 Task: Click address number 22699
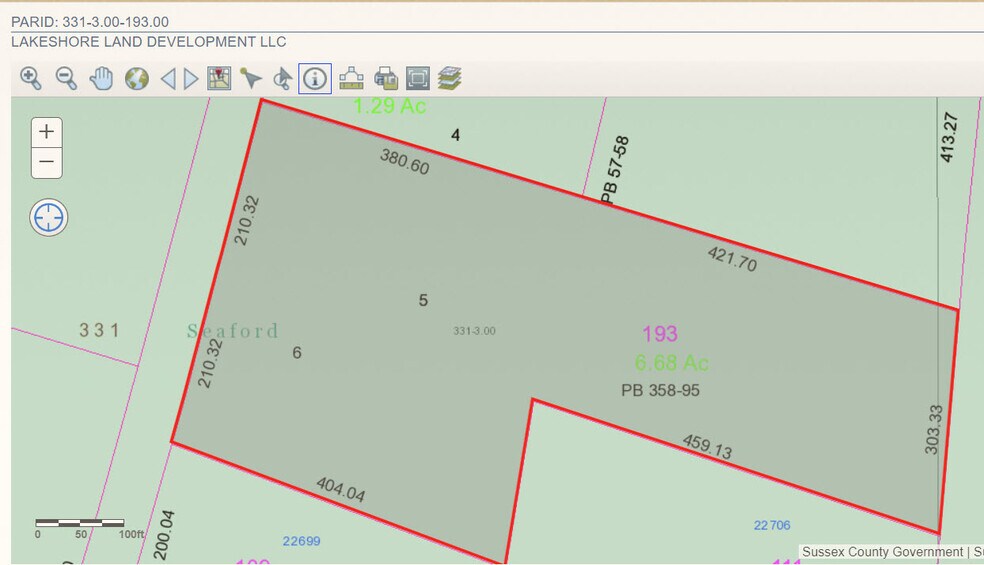pyautogui.click(x=301, y=541)
